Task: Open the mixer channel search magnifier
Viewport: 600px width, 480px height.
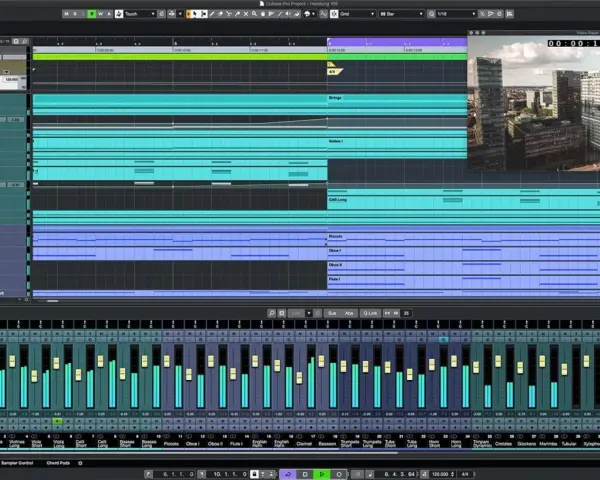Action: pos(271,313)
